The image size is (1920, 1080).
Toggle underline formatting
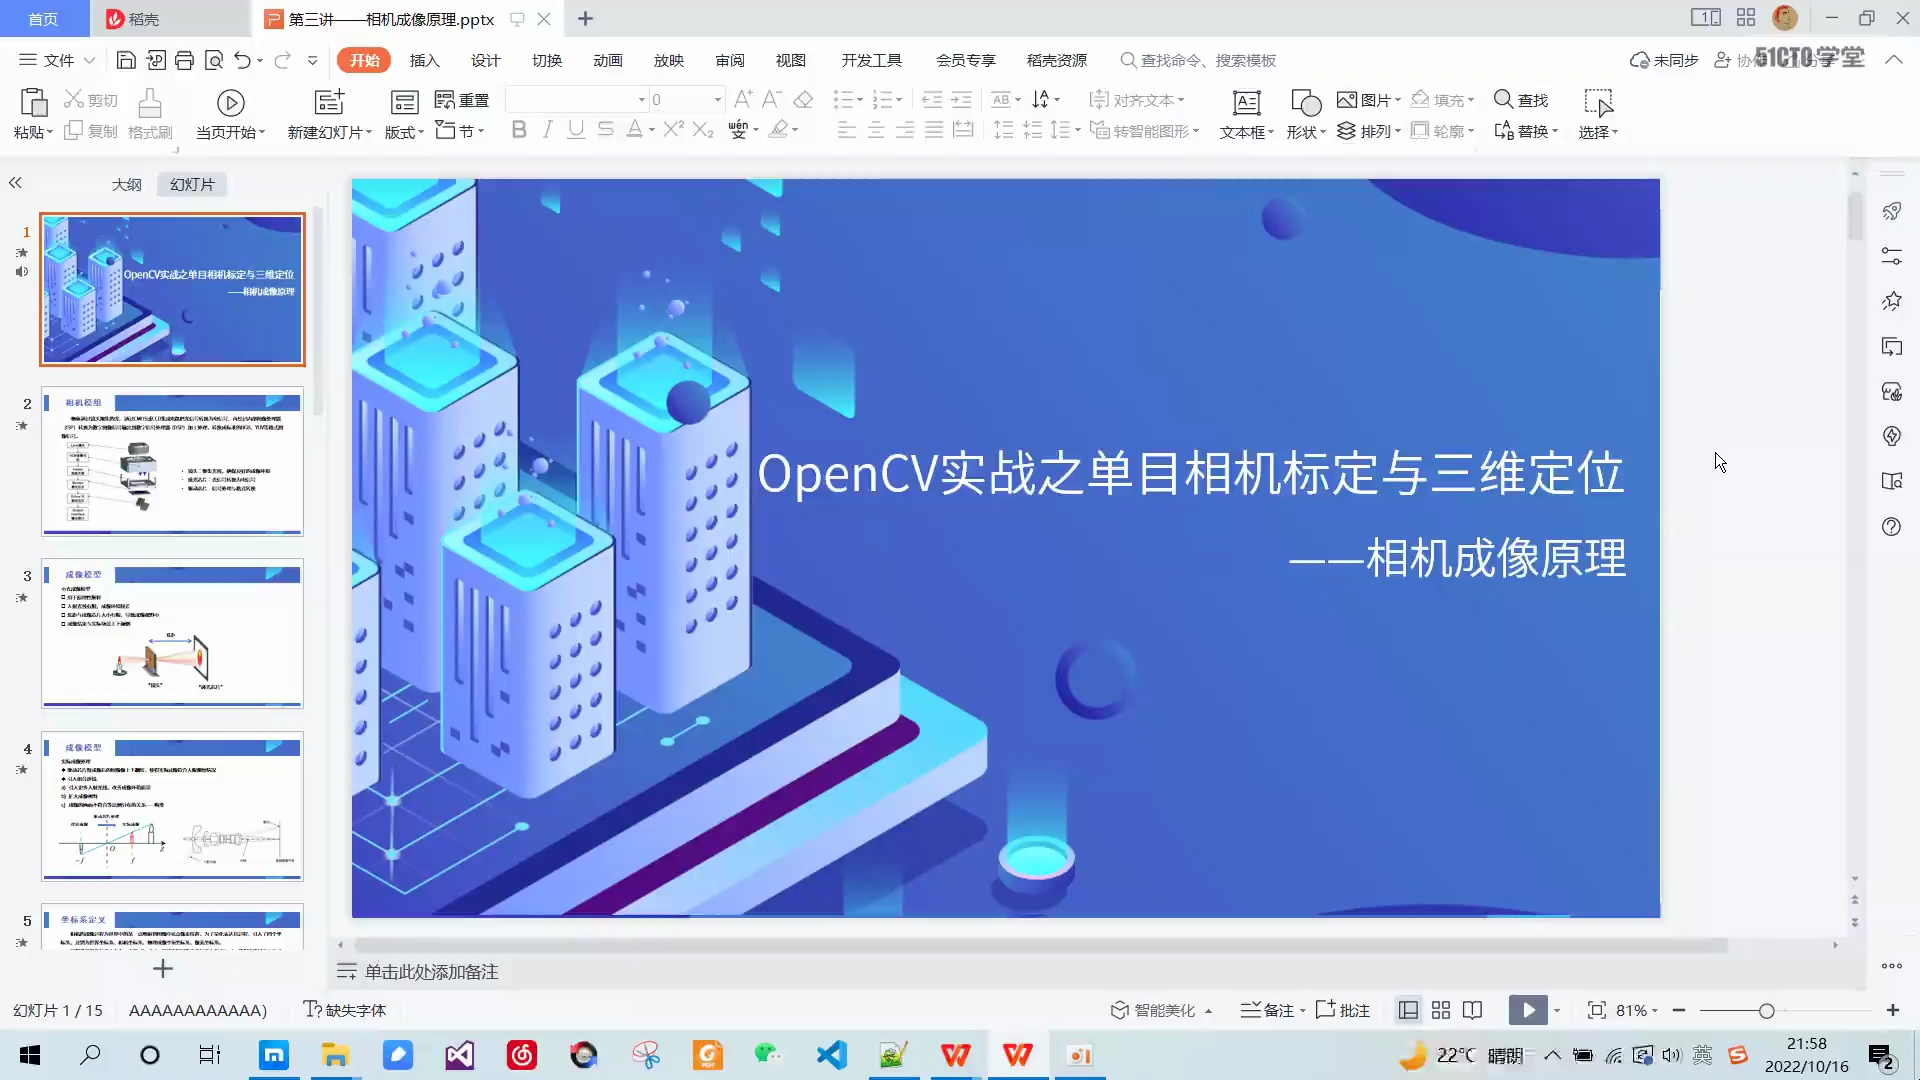pyautogui.click(x=574, y=129)
